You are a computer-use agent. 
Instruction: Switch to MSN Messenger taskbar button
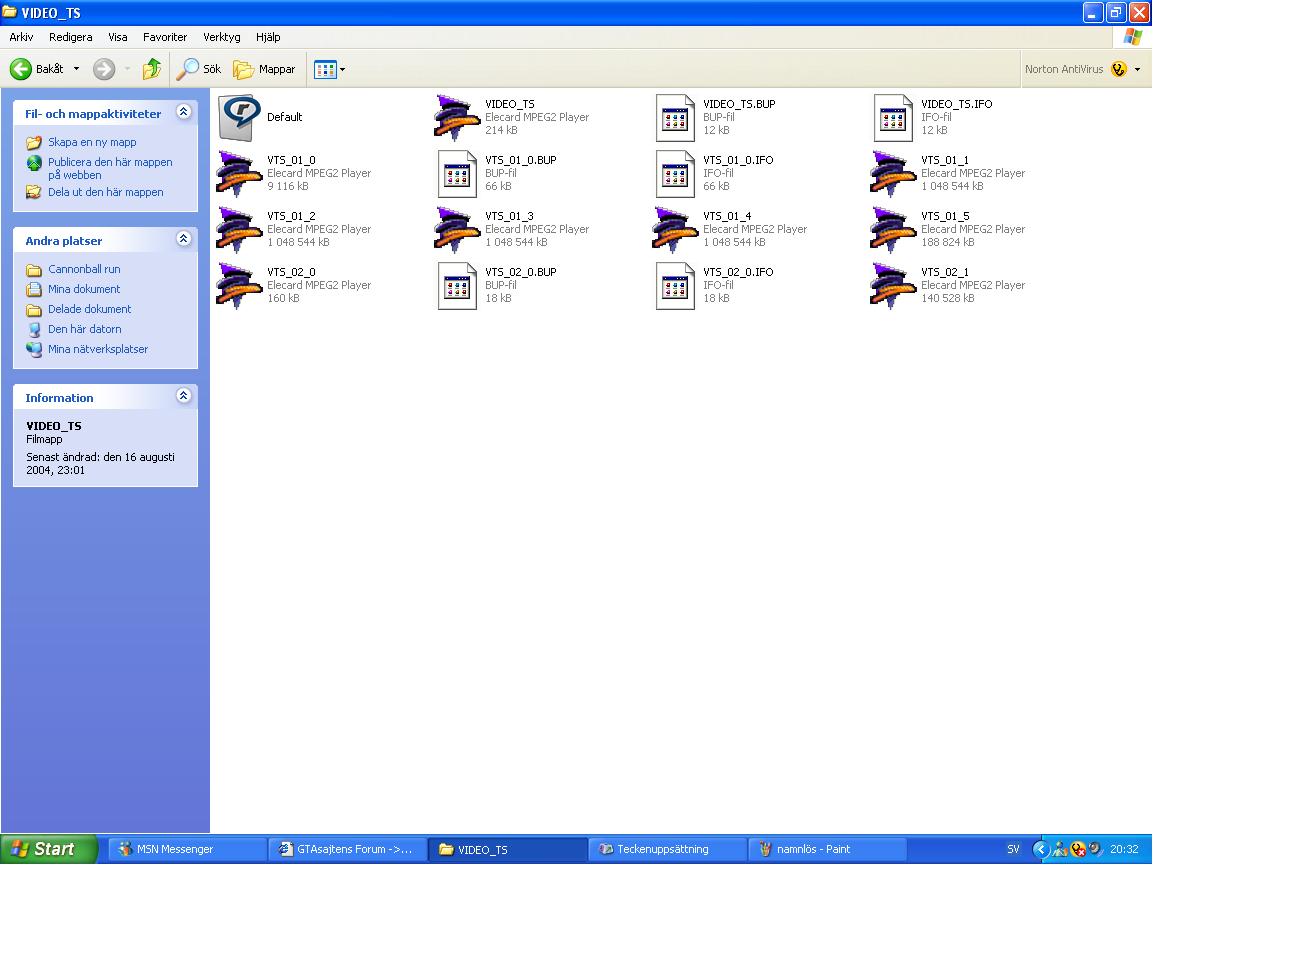point(187,849)
